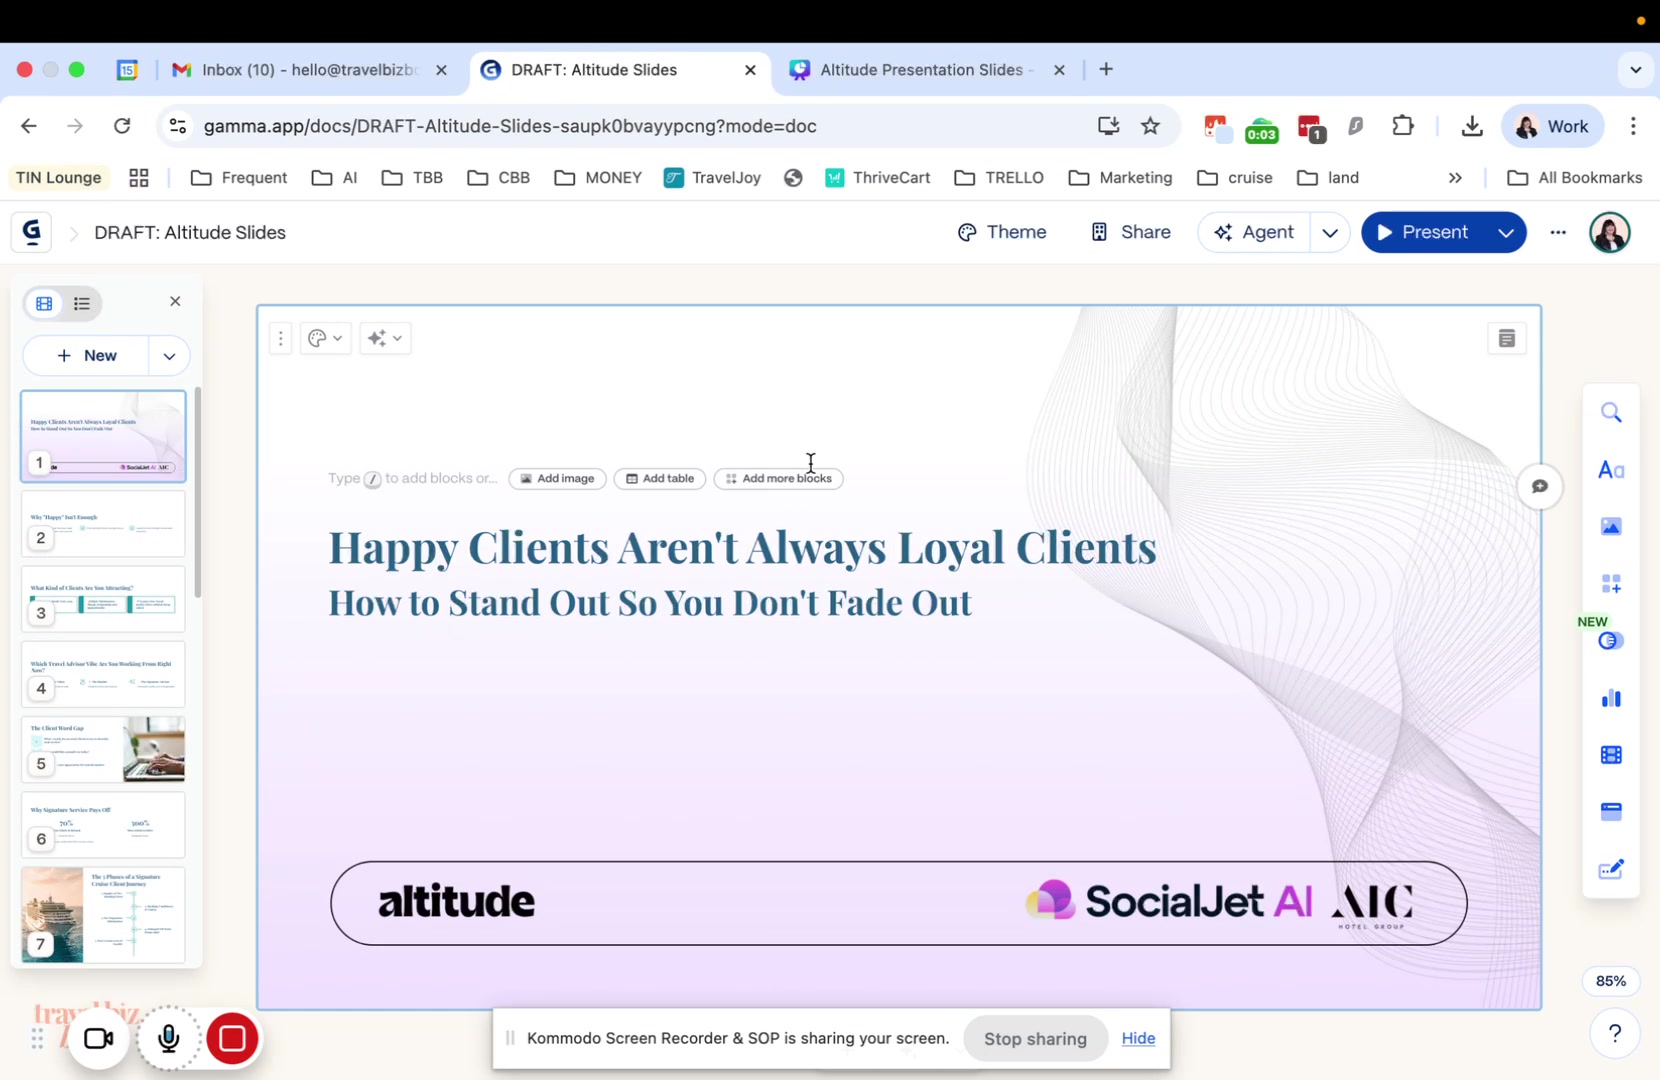
Task: Click the Share button
Action: point(1131,233)
